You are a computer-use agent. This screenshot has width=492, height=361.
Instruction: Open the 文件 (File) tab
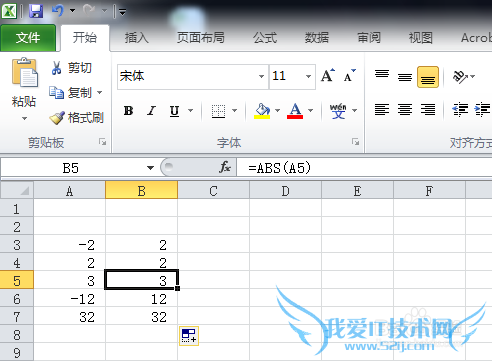coord(28,38)
